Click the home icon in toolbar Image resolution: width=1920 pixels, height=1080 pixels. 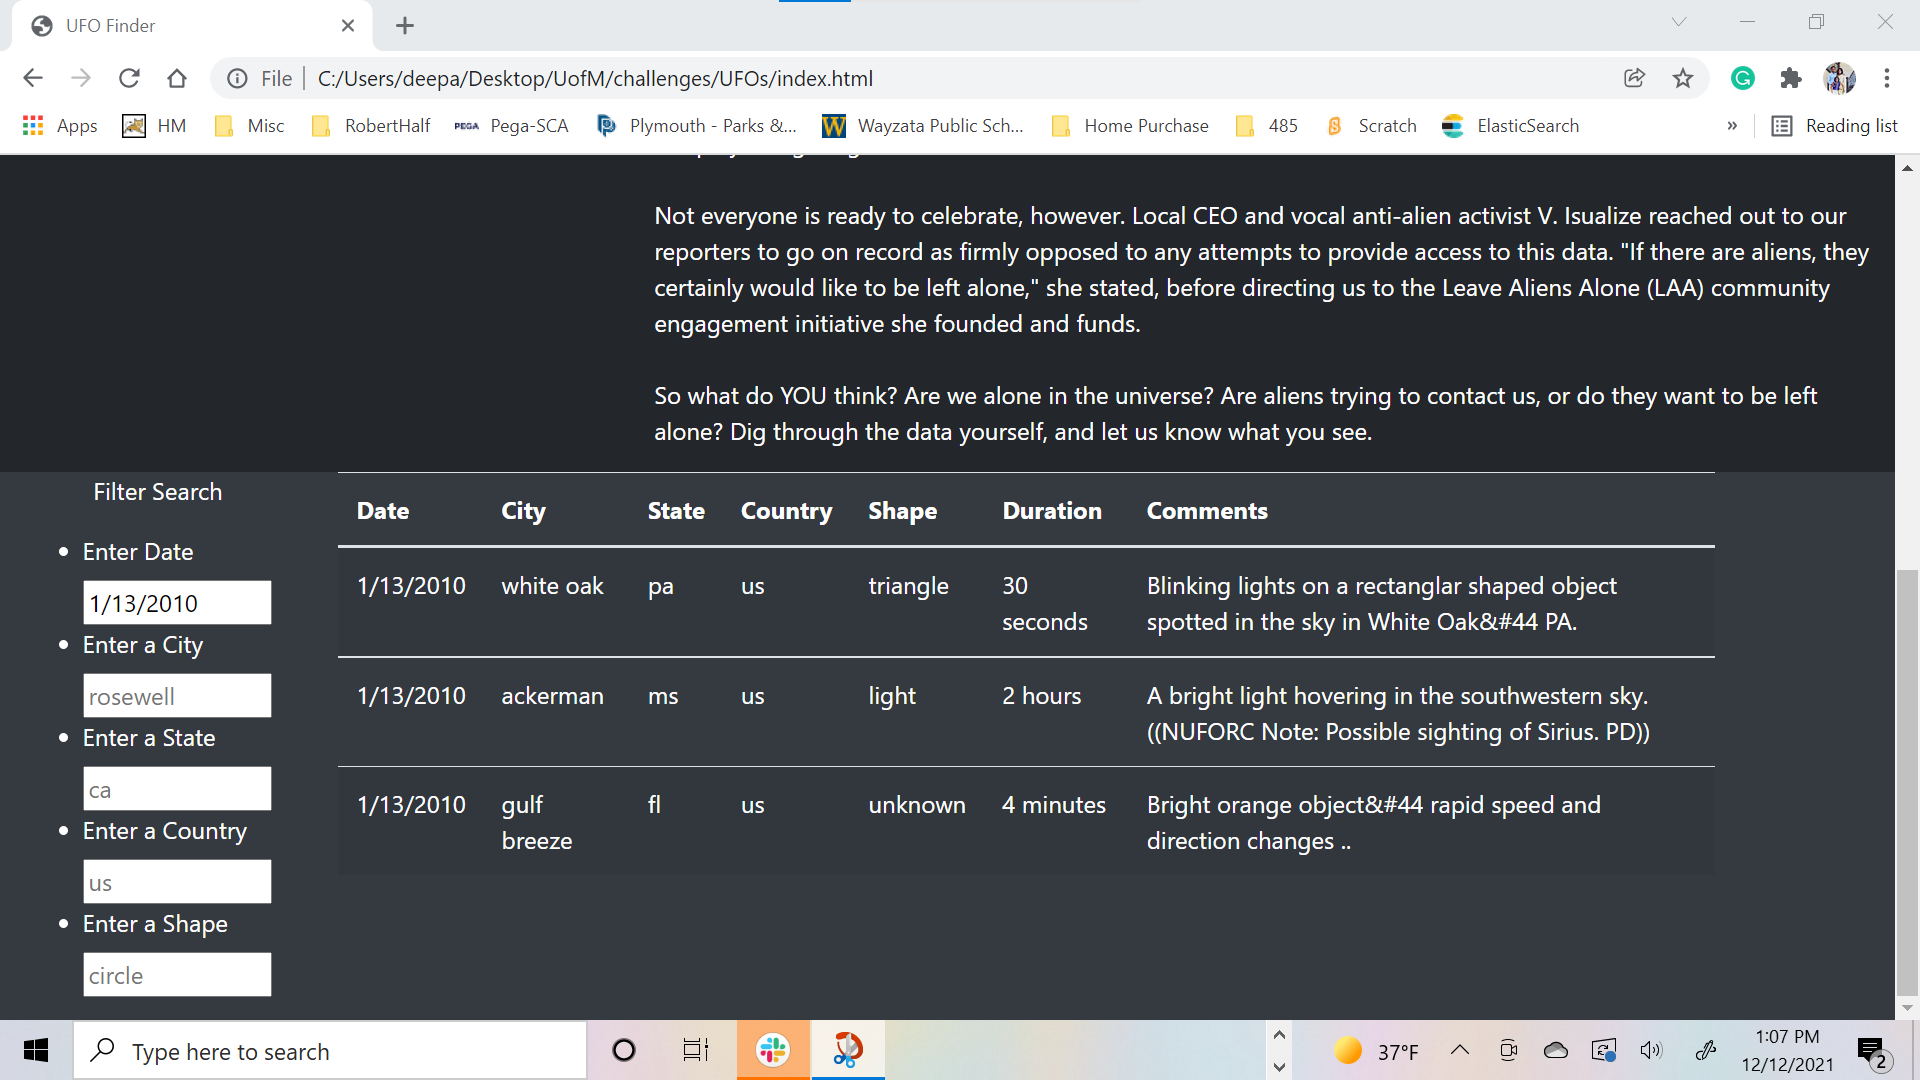(177, 78)
